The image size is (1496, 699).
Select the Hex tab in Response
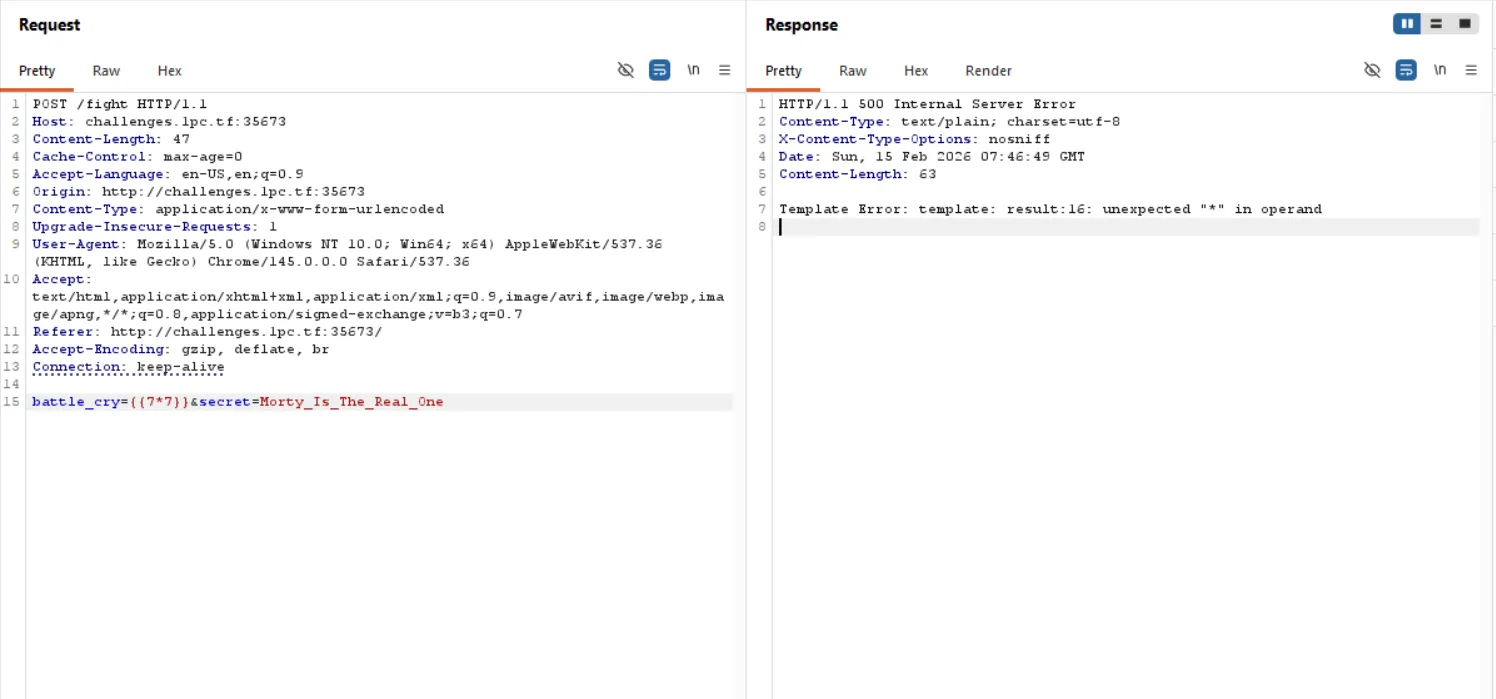(916, 71)
